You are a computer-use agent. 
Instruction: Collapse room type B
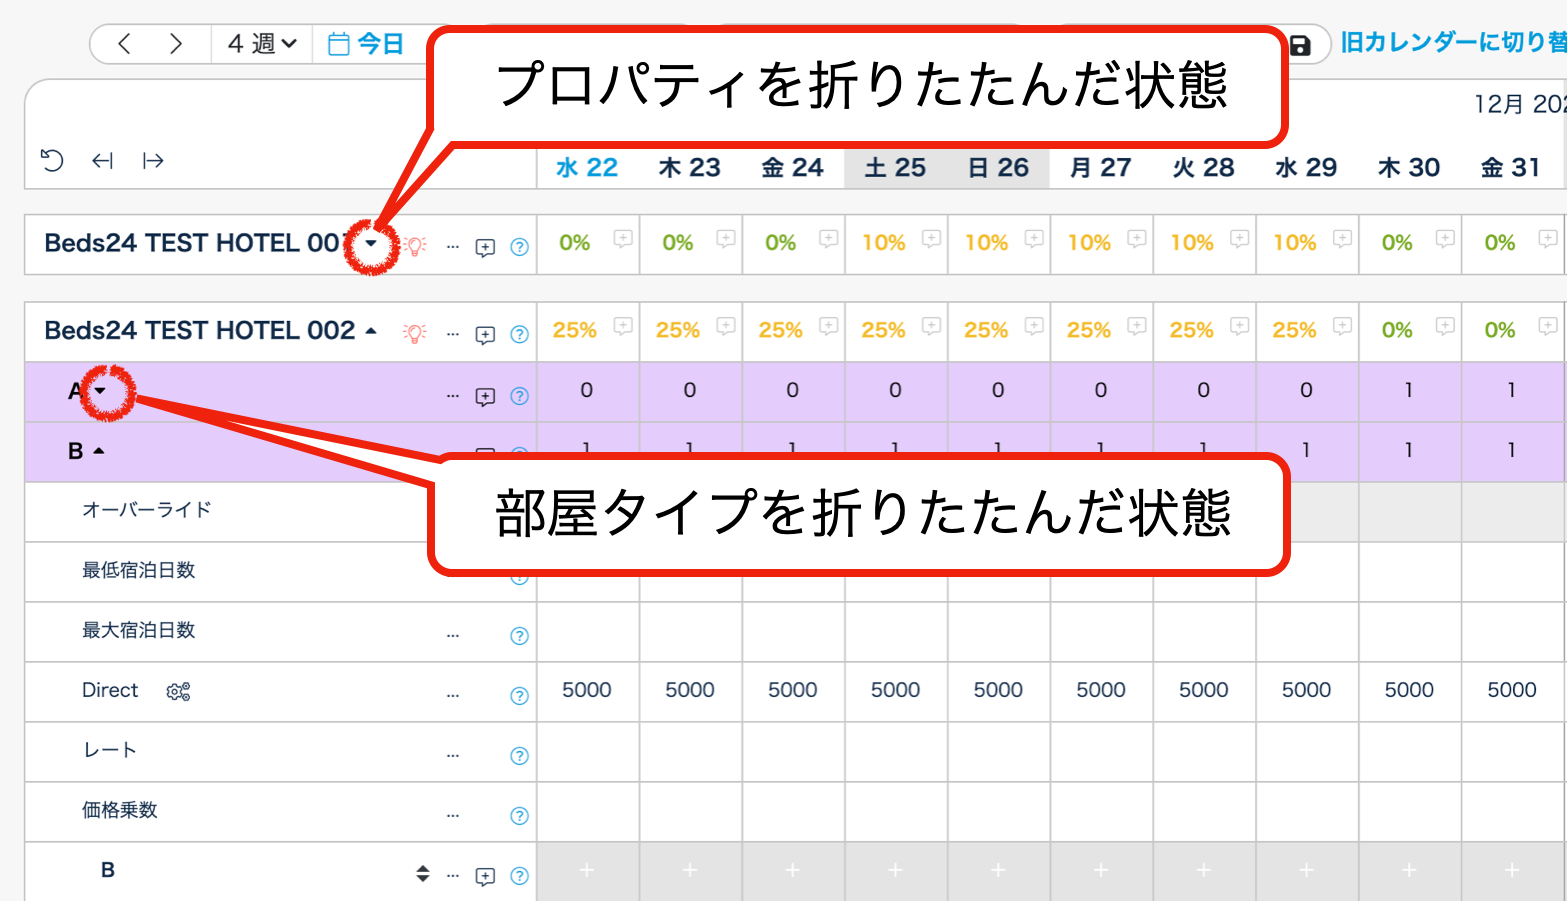[x=99, y=451]
